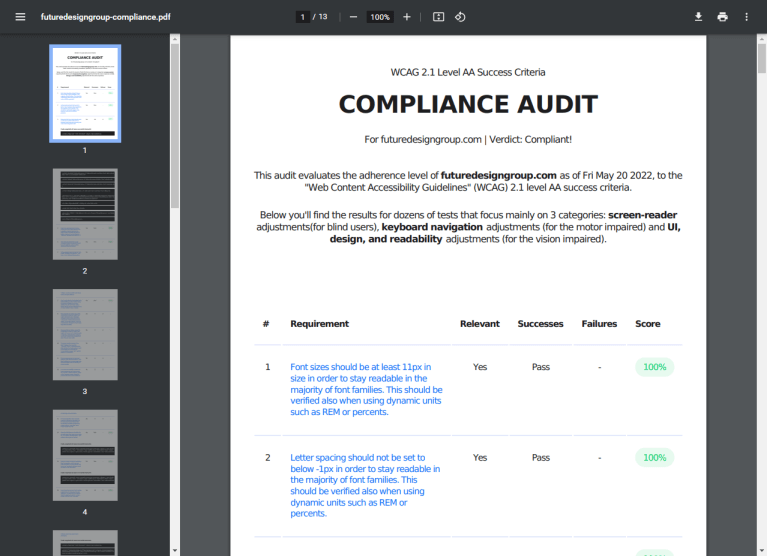The height and width of the screenshot is (556, 767).
Task: Click the 100% score badge for requirement 2
Action: click(x=654, y=457)
